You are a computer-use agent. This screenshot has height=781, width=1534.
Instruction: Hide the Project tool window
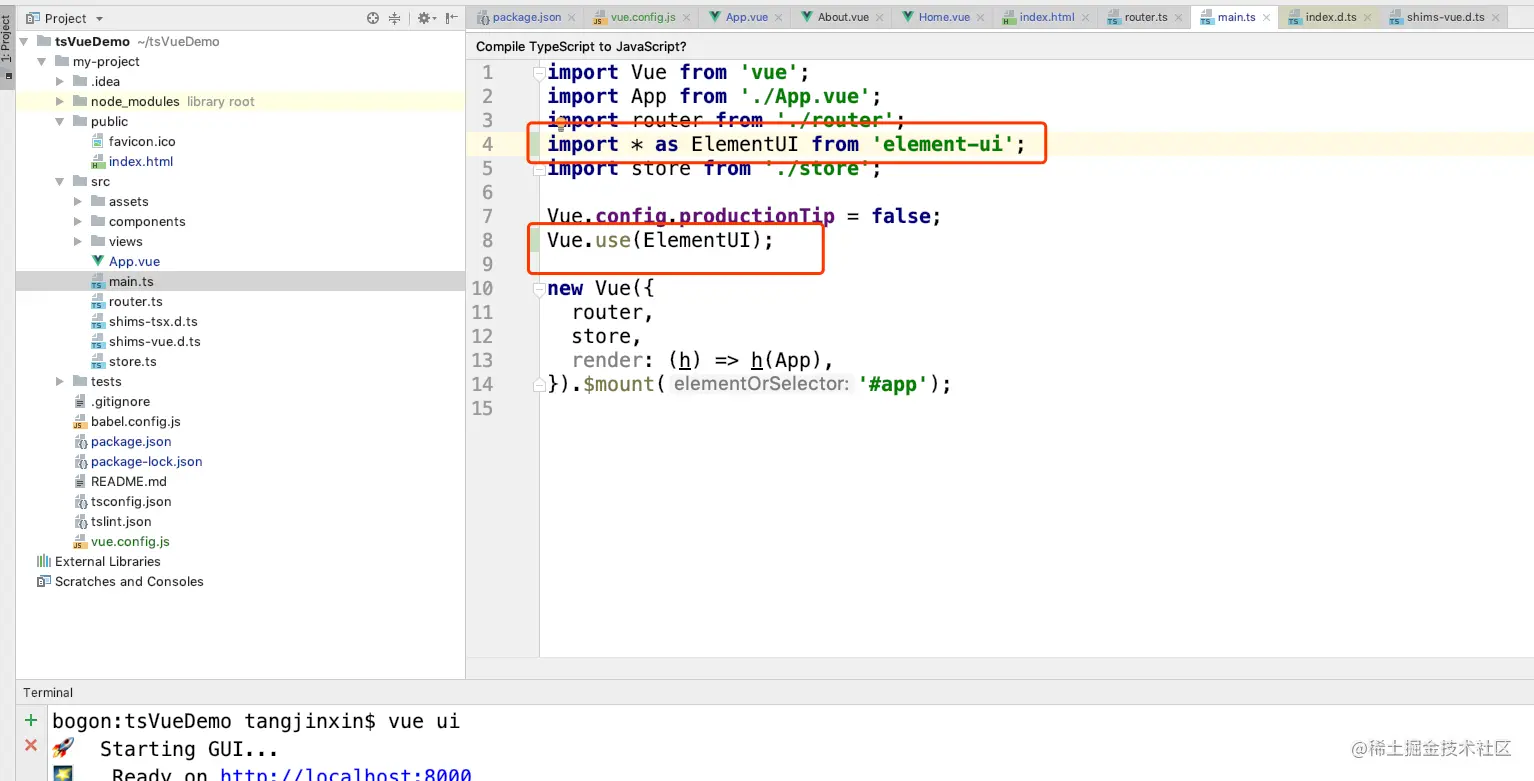click(x=452, y=18)
